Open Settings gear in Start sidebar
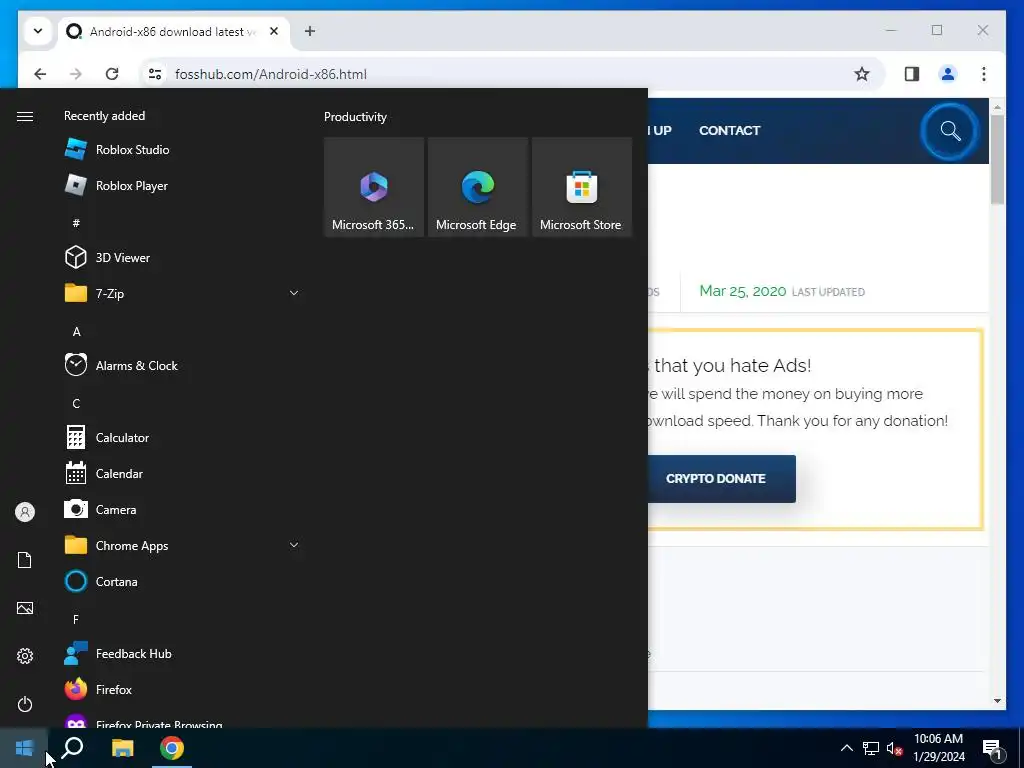Screen dimensions: 1024x768 [x=25, y=656]
